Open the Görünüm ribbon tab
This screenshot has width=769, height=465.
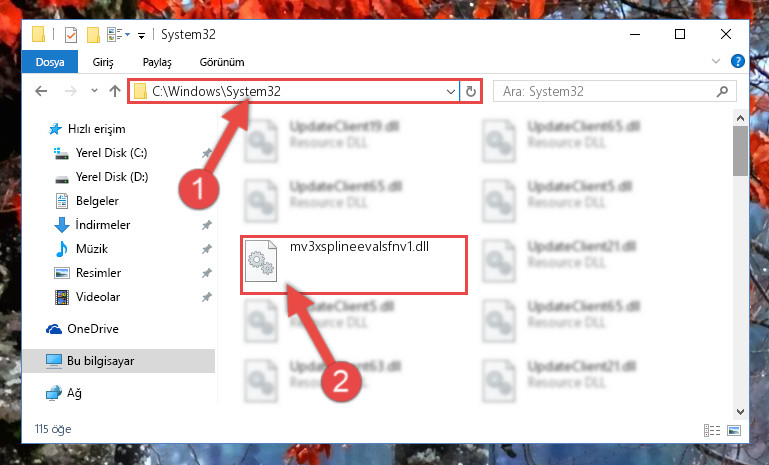[x=222, y=62]
